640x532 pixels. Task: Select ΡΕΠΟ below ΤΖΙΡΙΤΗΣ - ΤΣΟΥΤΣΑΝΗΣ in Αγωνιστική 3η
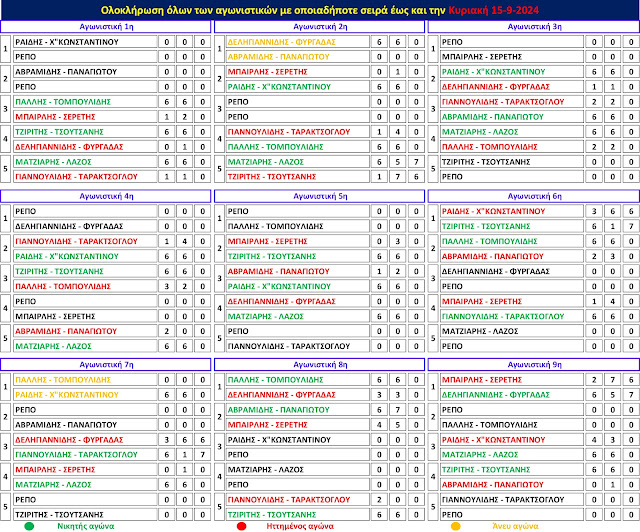point(512,177)
